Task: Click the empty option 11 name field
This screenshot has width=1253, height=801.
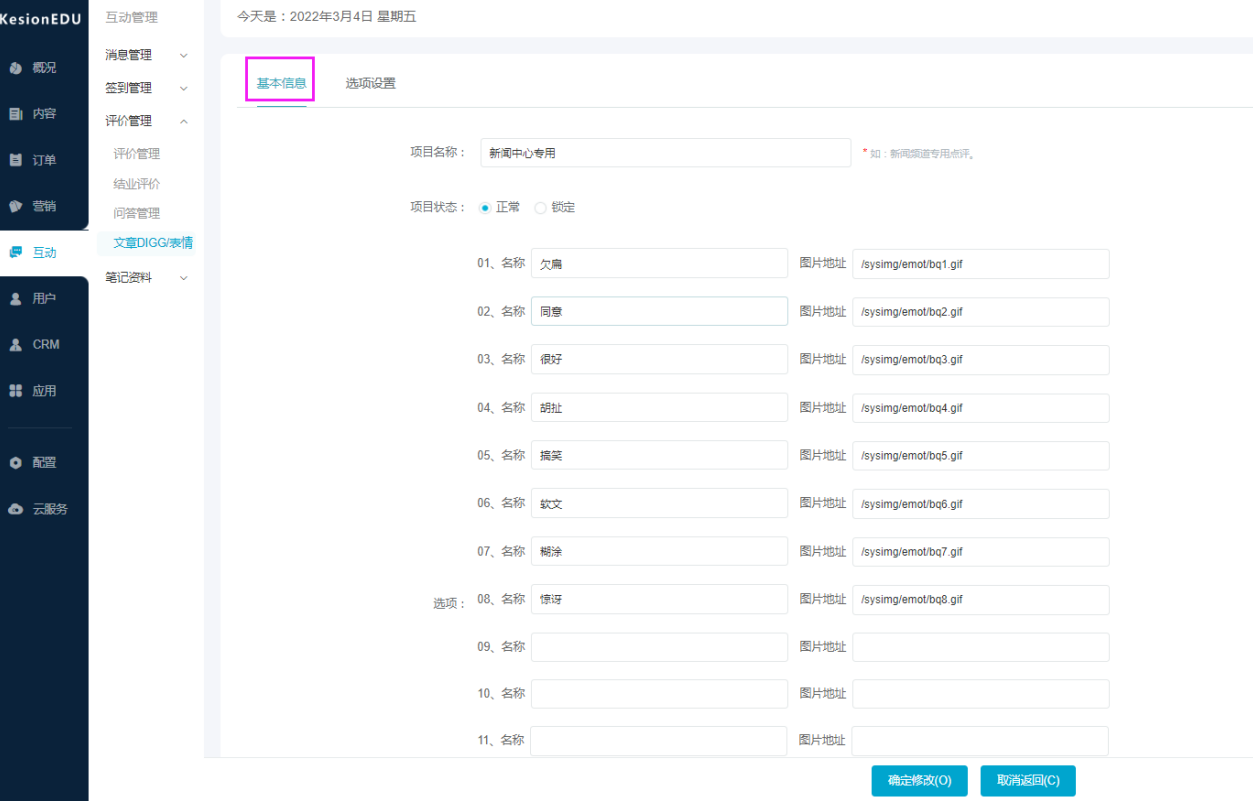Action: pyautogui.click(x=659, y=741)
